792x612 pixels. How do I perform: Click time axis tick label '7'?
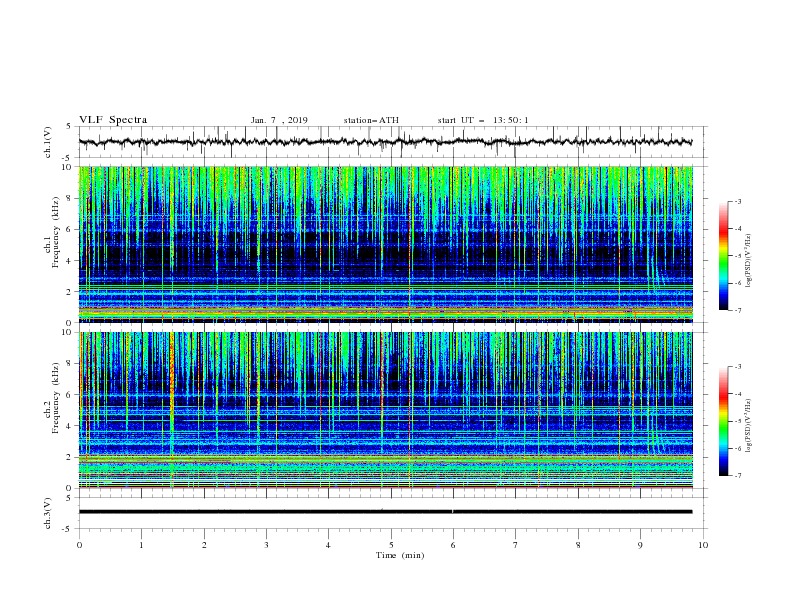pos(516,545)
